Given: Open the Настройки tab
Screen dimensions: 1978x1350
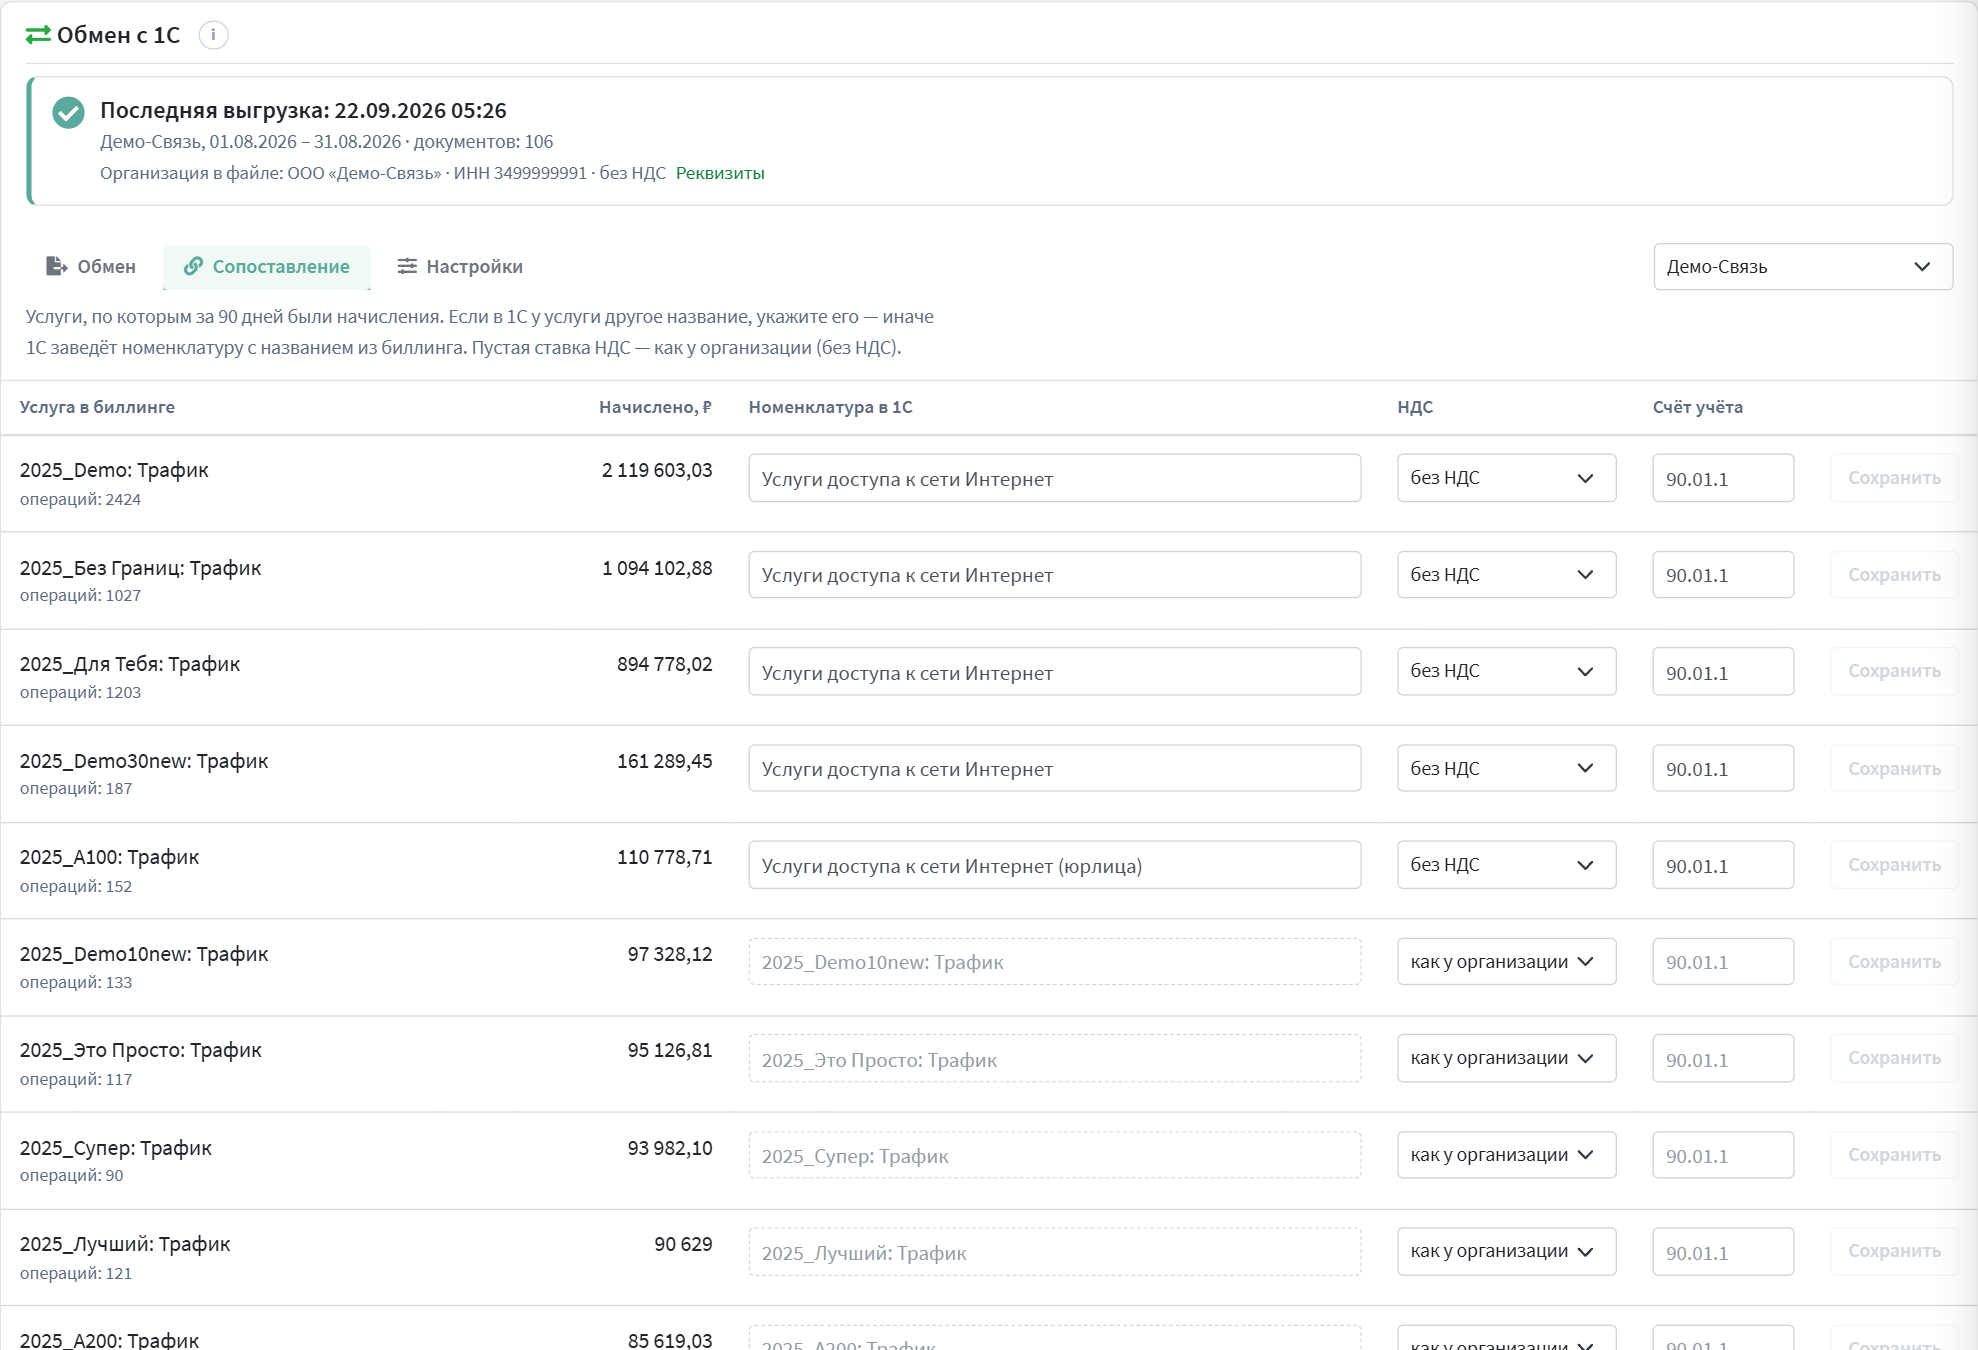Looking at the screenshot, I should coord(460,267).
